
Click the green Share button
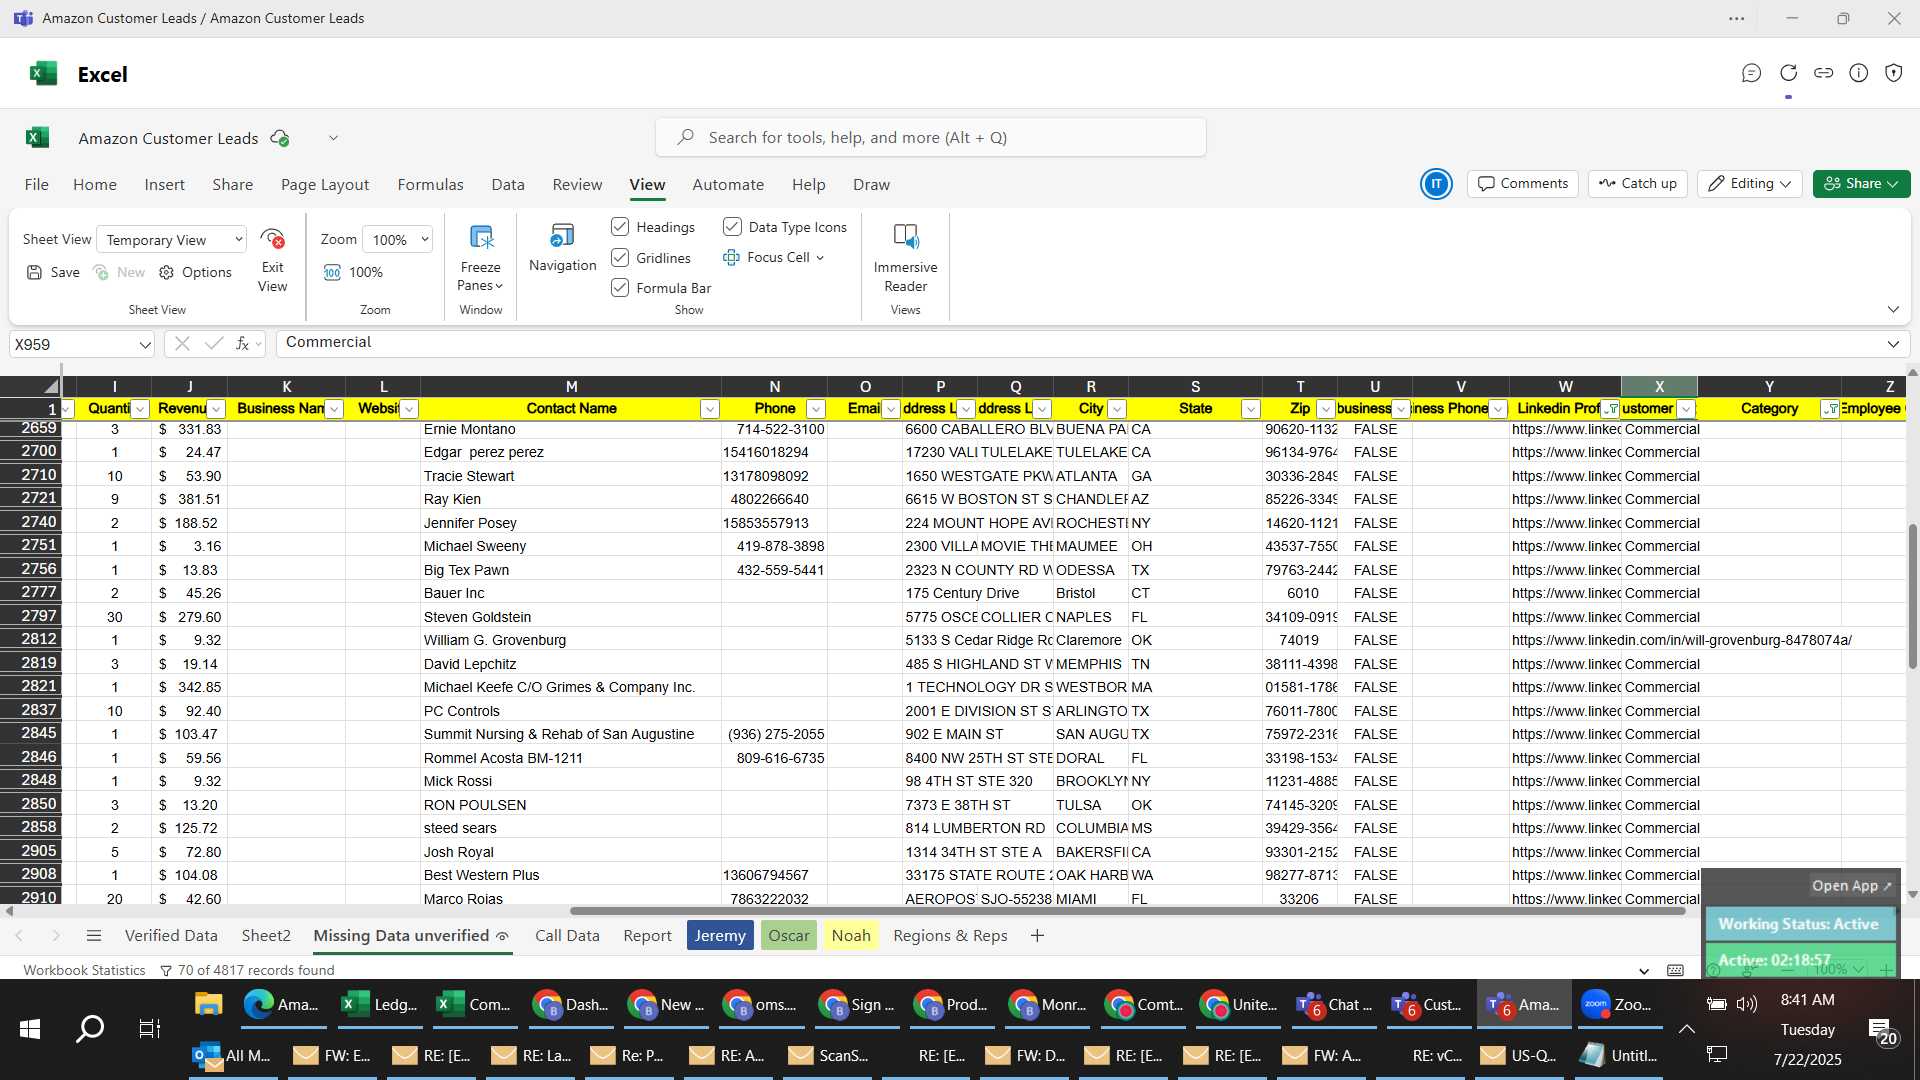pos(1861,184)
